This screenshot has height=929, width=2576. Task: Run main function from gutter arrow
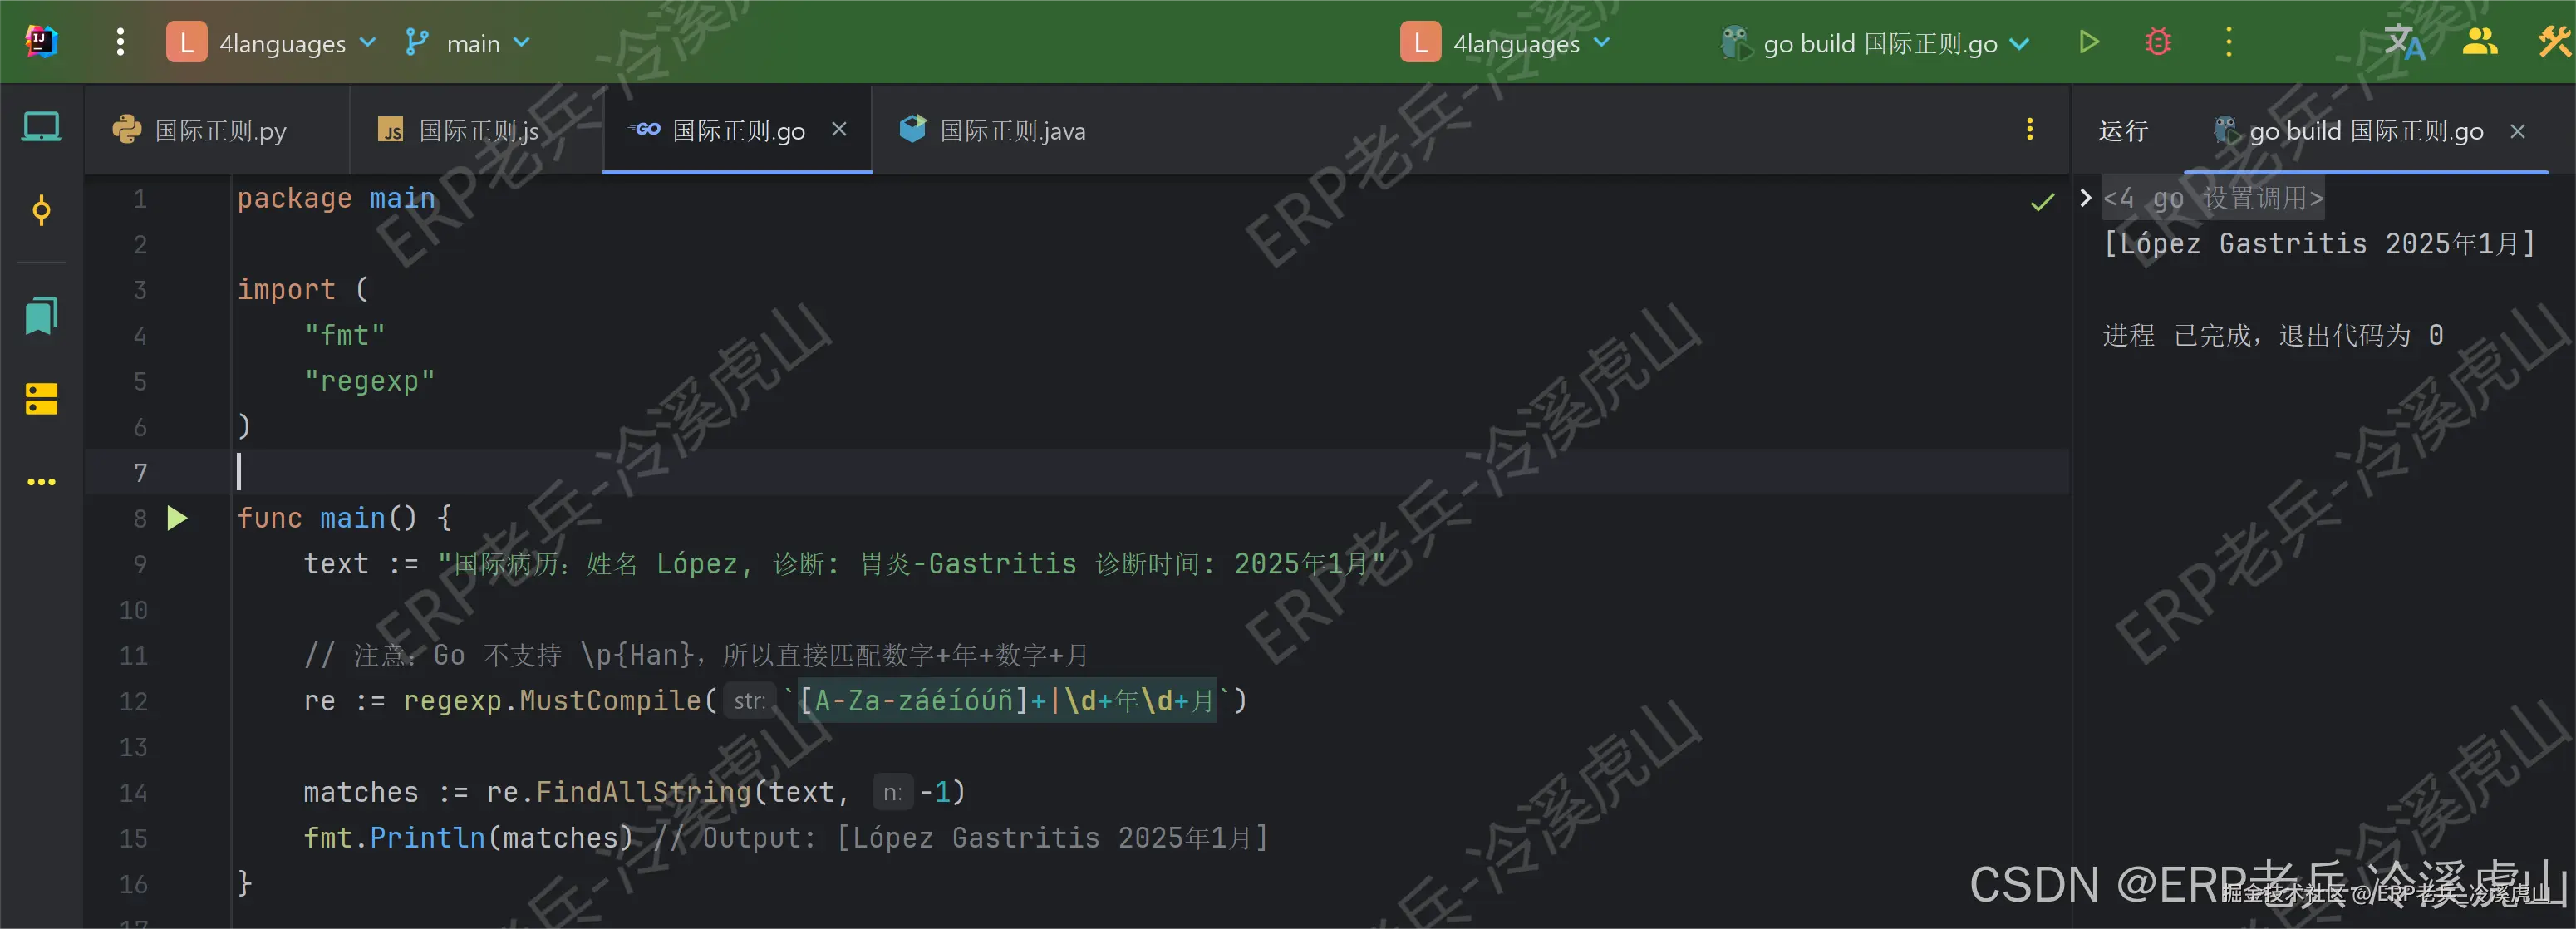pyautogui.click(x=177, y=518)
